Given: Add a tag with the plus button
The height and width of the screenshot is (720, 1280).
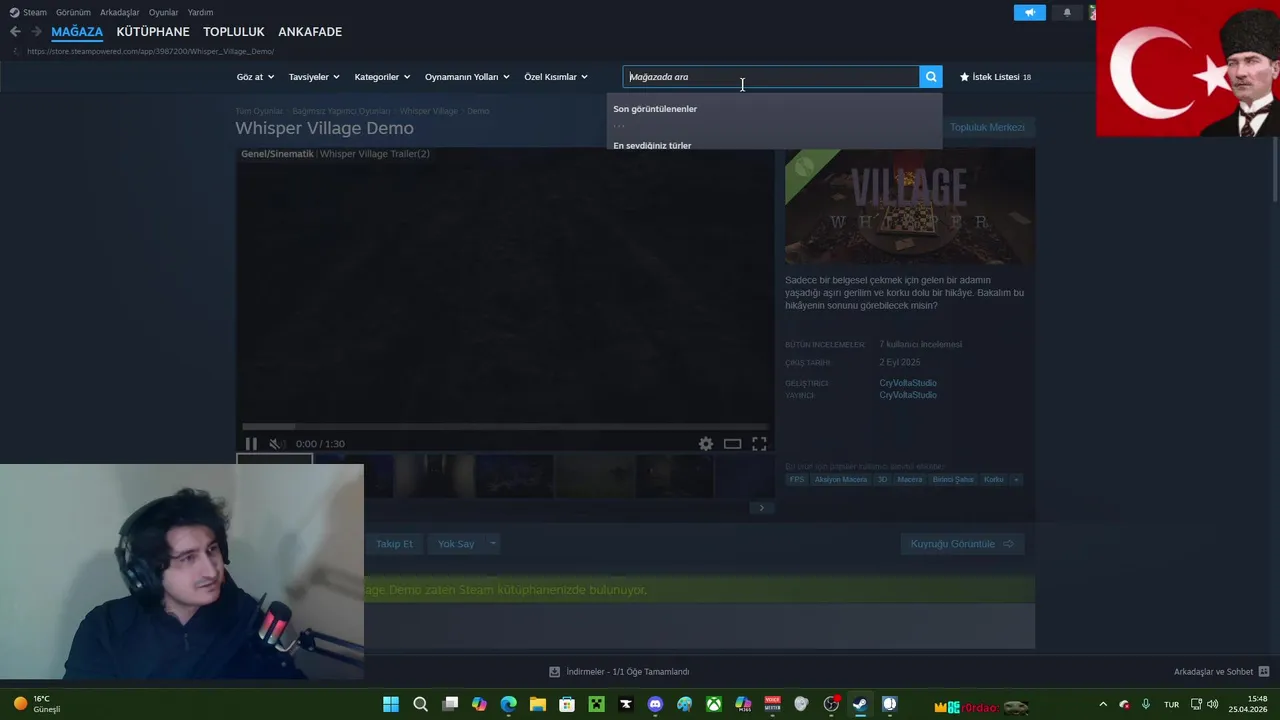Looking at the screenshot, I should (1016, 480).
